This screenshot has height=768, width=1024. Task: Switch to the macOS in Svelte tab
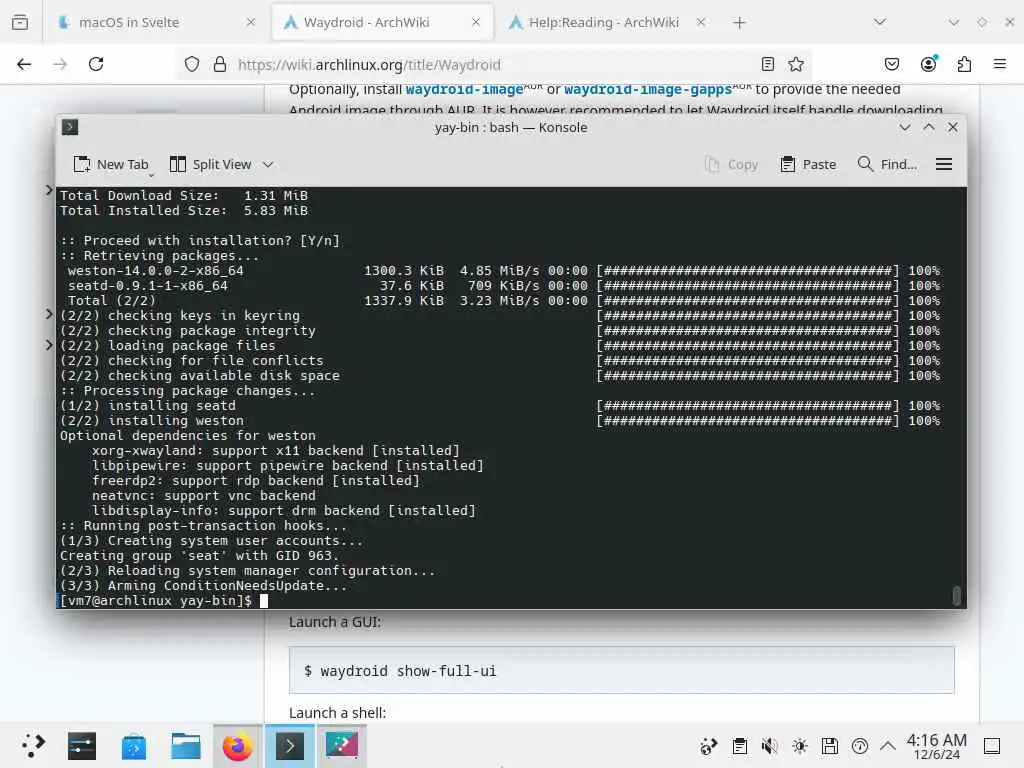[x=157, y=22]
